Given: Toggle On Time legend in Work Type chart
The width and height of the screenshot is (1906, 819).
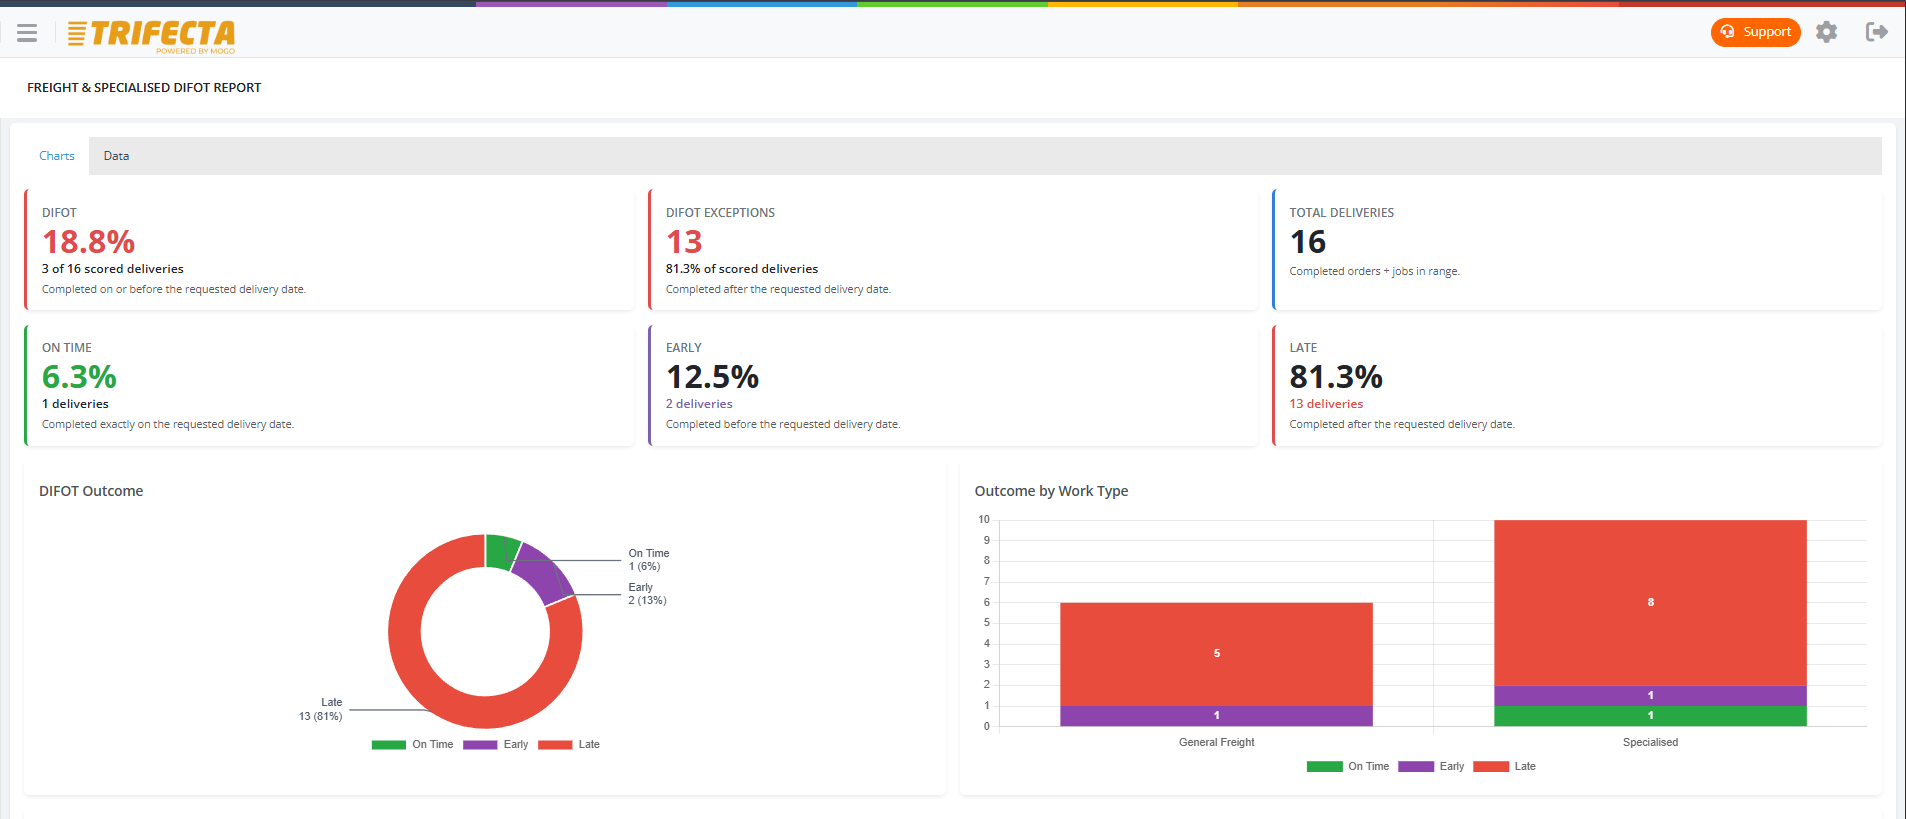Looking at the screenshot, I should pyautogui.click(x=1348, y=766).
